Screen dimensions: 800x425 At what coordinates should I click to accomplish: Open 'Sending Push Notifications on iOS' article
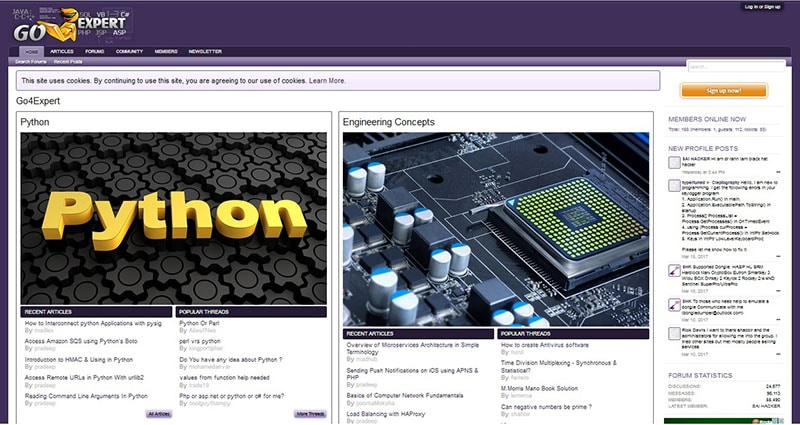click(x=413, y=374)
